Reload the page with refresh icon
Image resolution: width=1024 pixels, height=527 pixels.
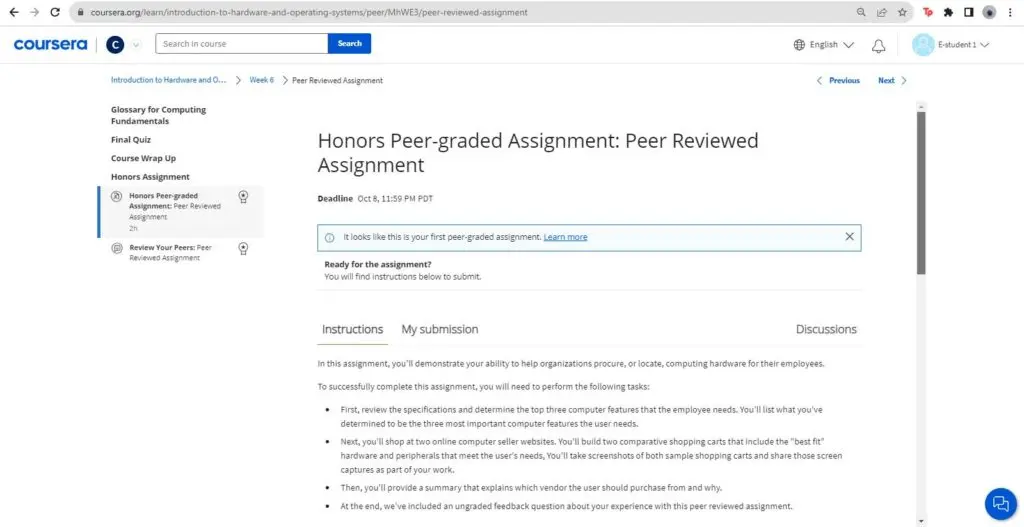pyautogui.click(x=56, y=12)
